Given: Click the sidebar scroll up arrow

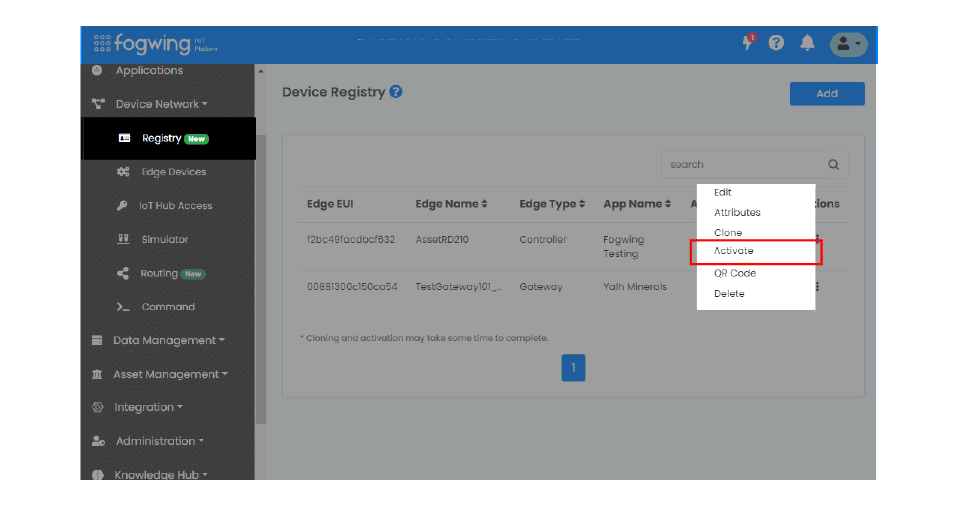Looking at the screenshot, I should [261, 72].
